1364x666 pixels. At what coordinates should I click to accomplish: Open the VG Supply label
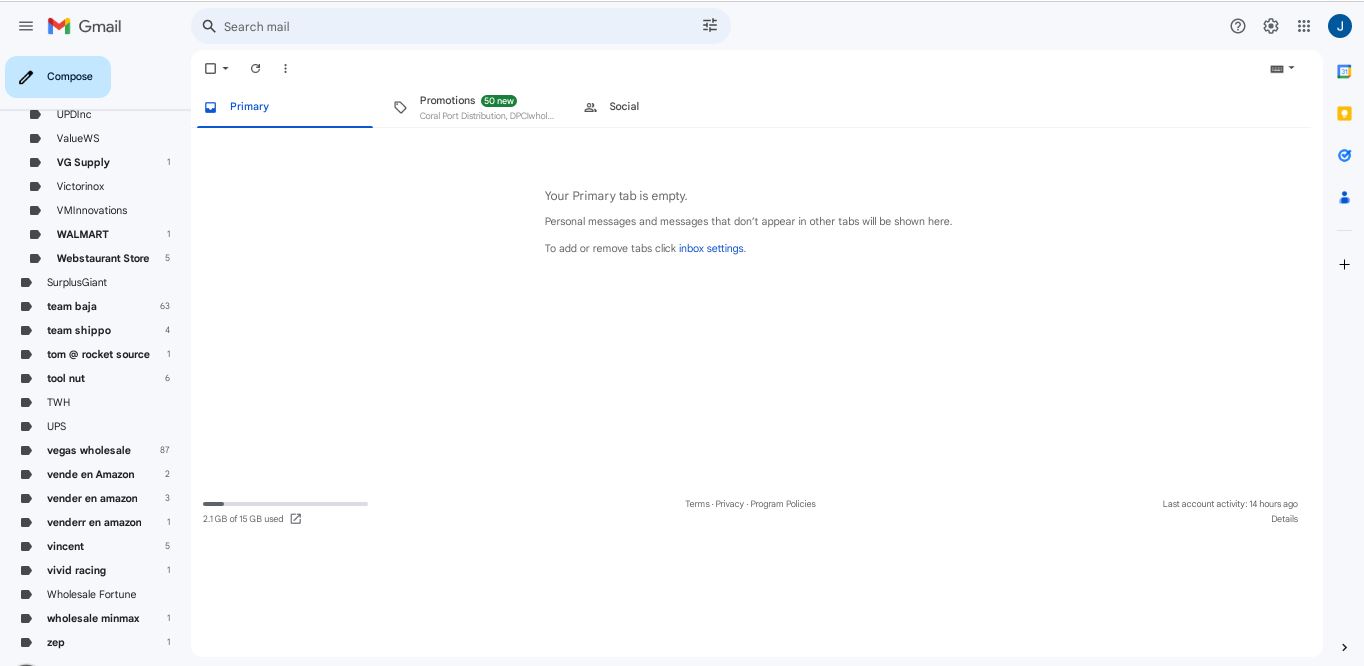[83, 162]
